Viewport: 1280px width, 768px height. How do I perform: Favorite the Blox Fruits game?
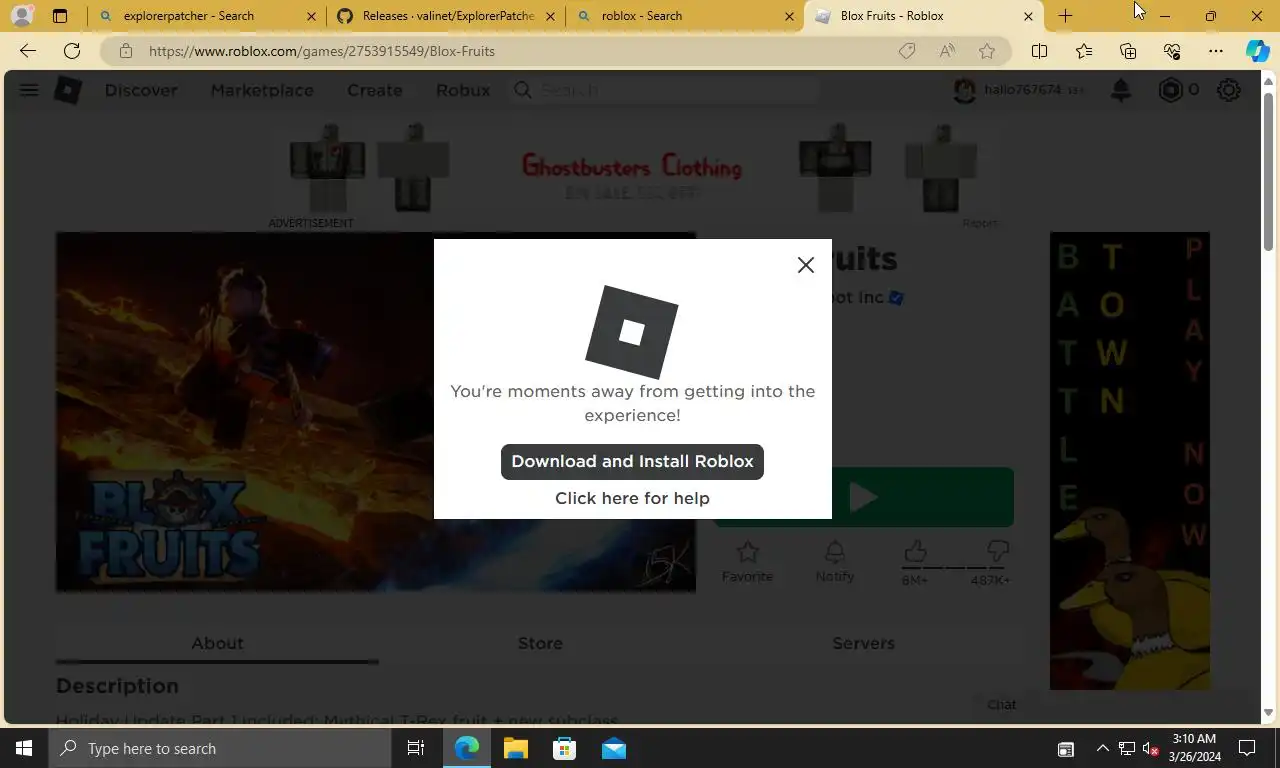(747, 562)
